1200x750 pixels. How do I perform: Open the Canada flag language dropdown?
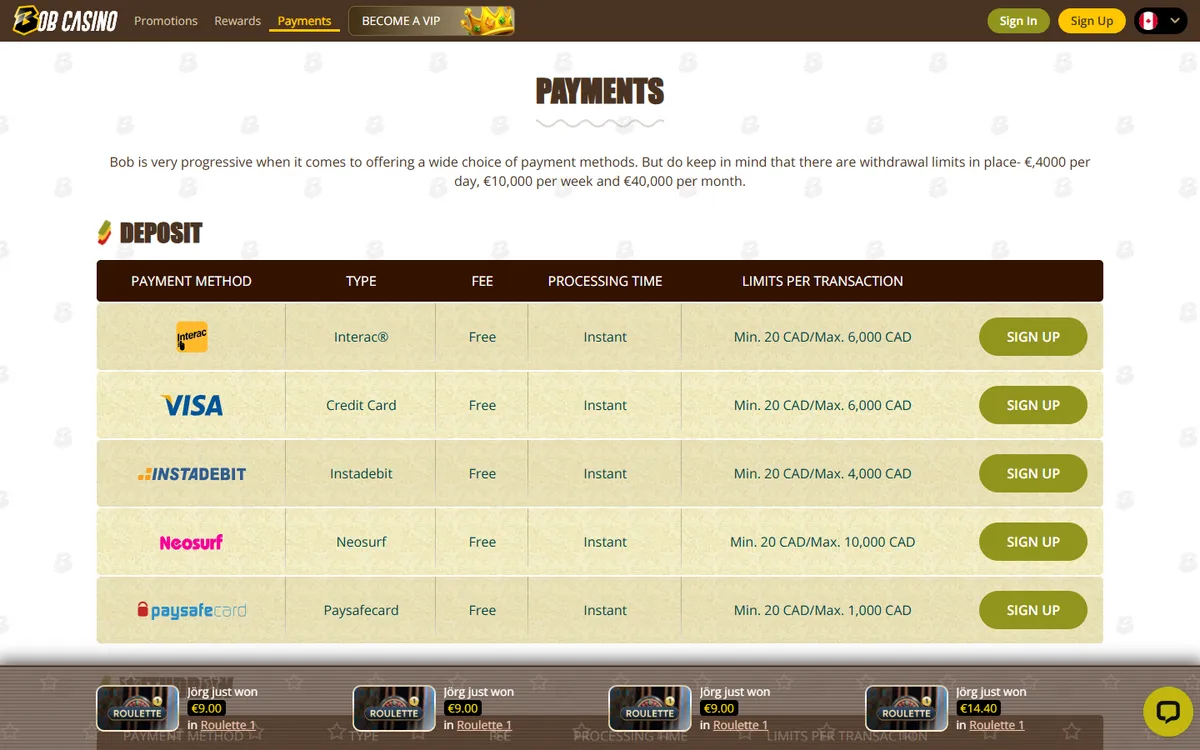coord(1160,21)
